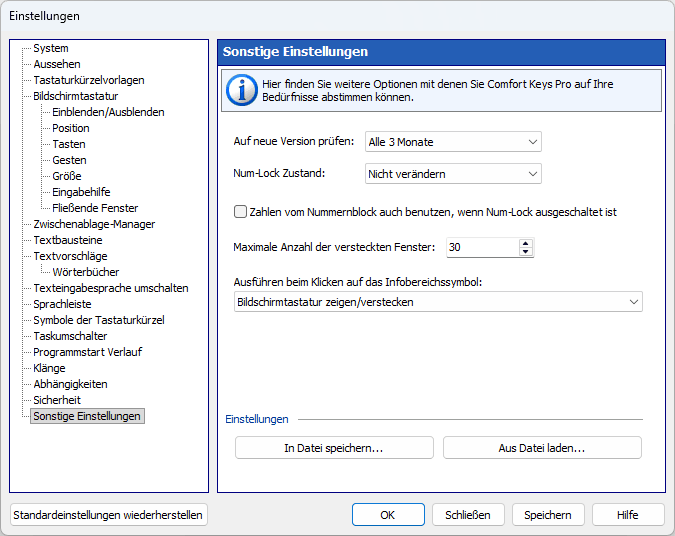675x536 pixels.
Task: Select Fließende Fenster item
Action: click(95, 208)
